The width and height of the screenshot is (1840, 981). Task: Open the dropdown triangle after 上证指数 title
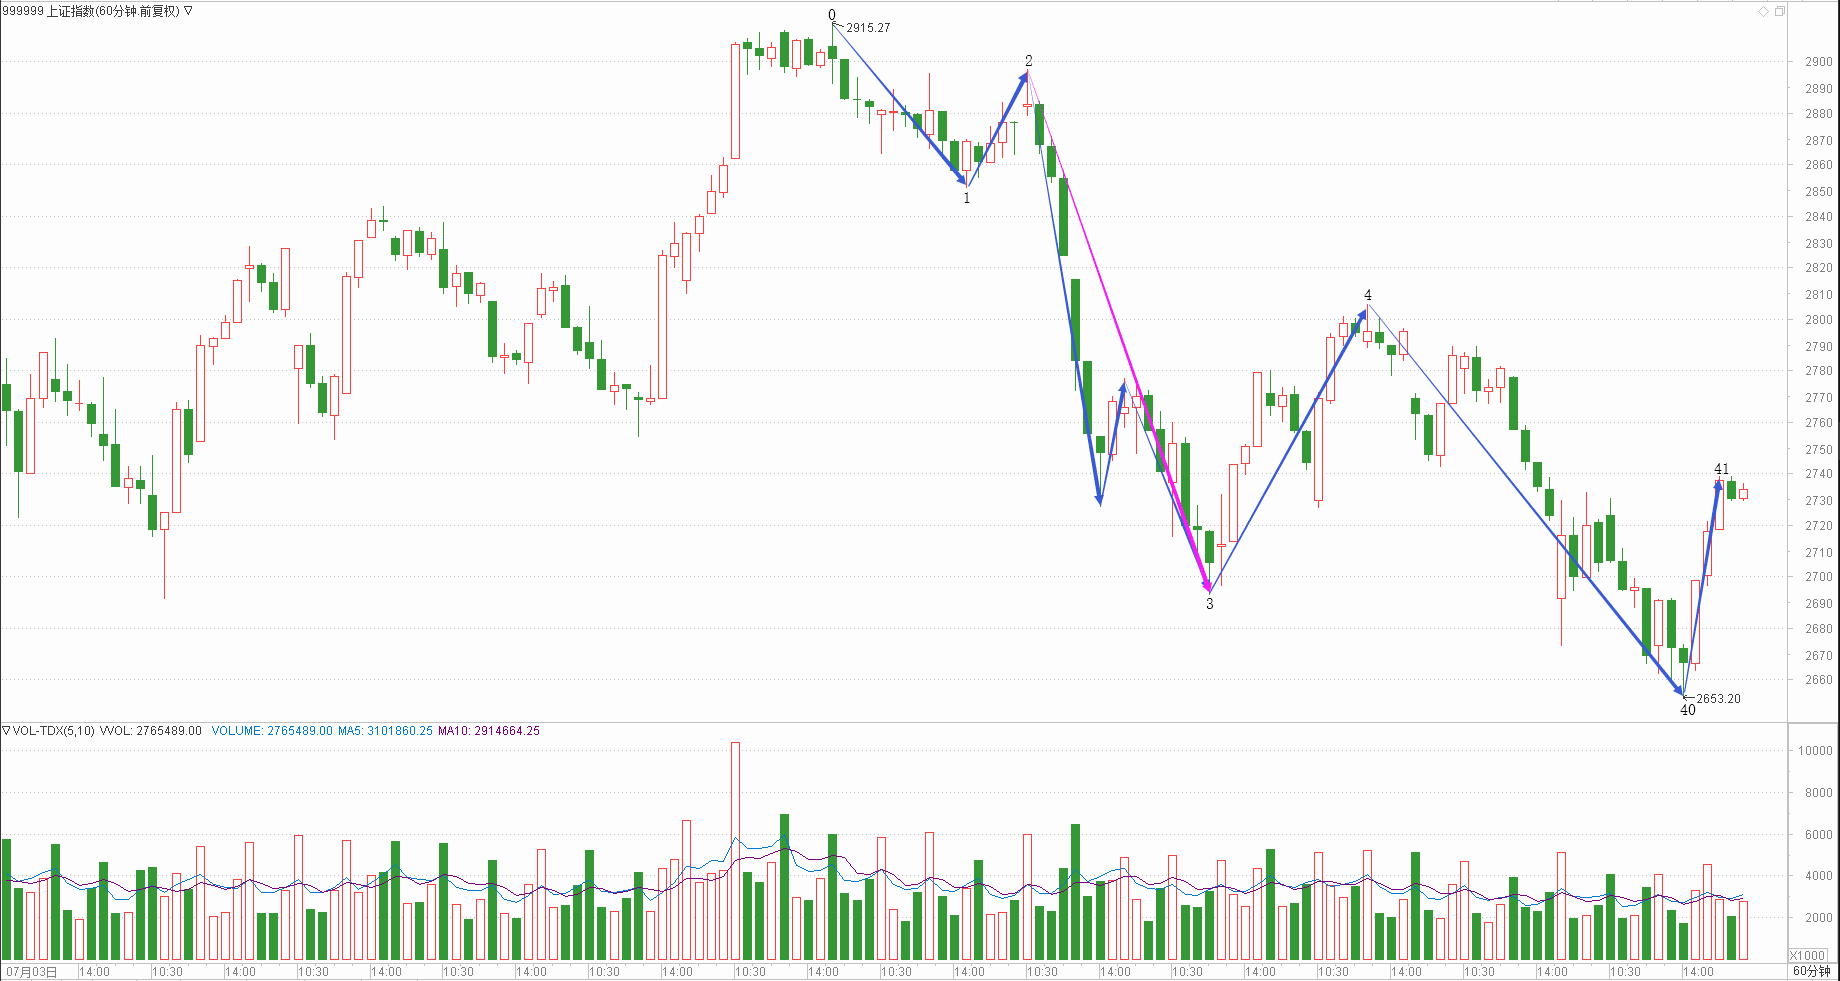click(188, 11)
